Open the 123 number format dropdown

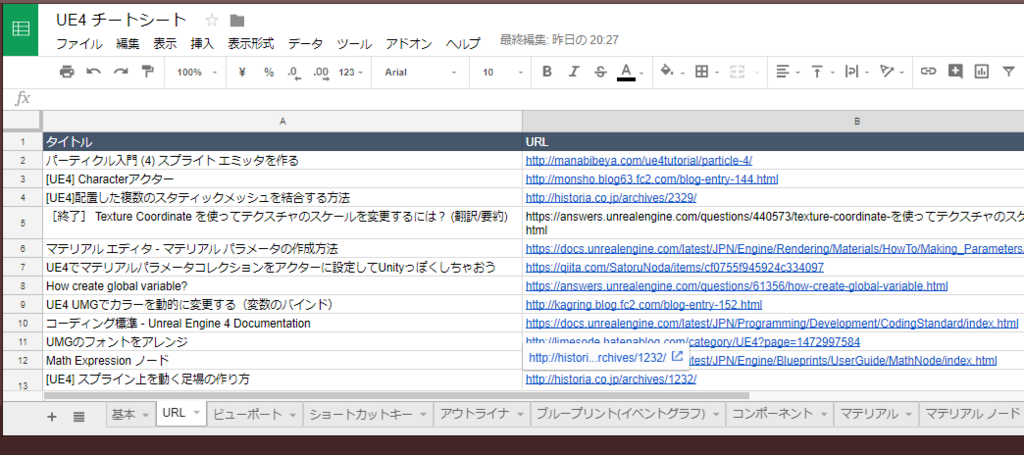(351, 72)
